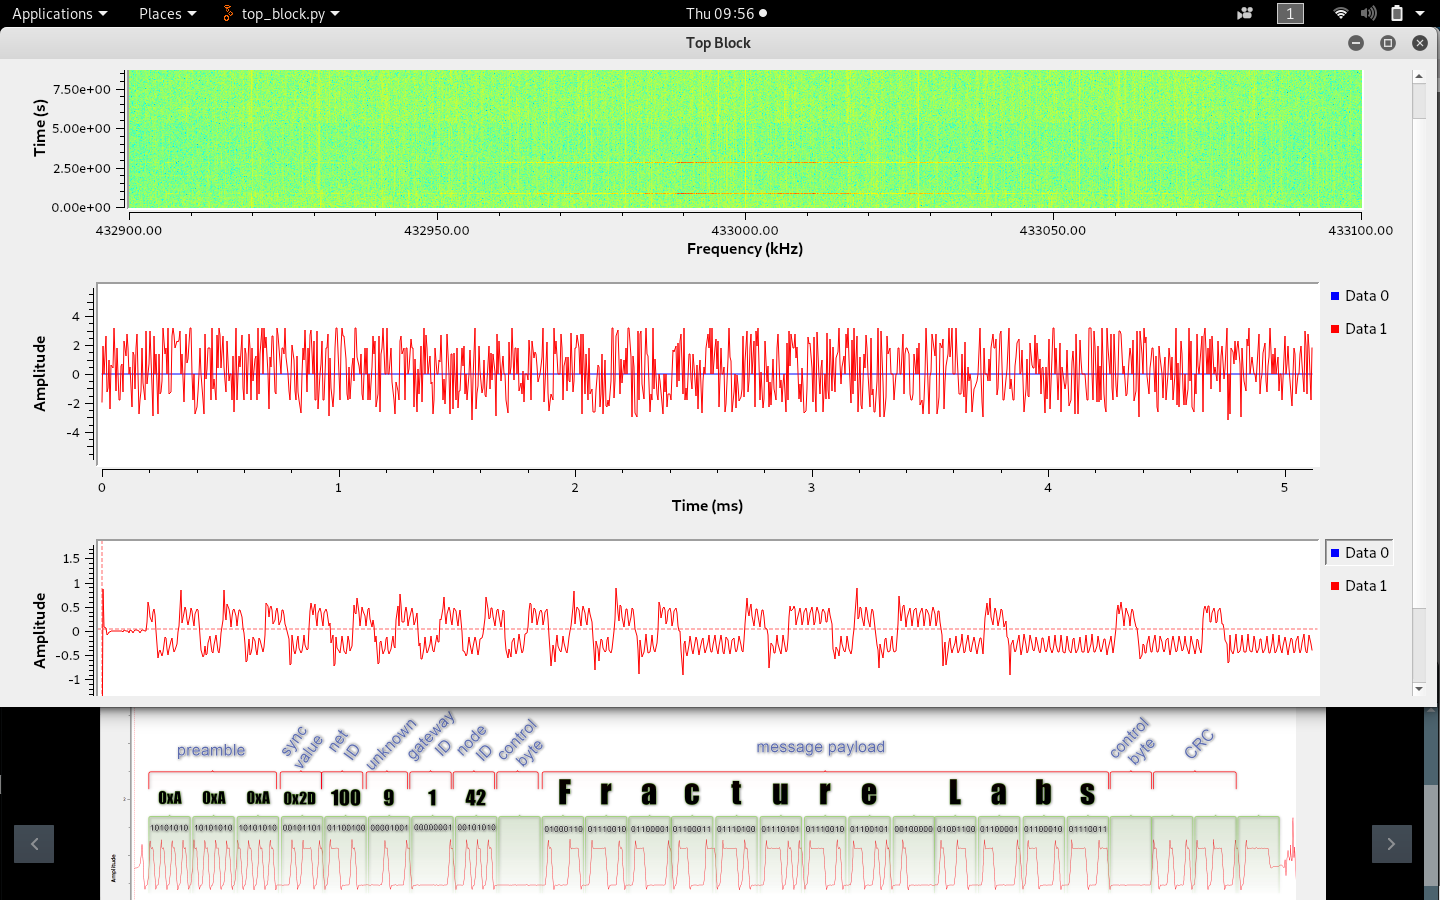1440x900 pixels.
Task: Select workspace 1 indicator
Action: (1290, 13)
